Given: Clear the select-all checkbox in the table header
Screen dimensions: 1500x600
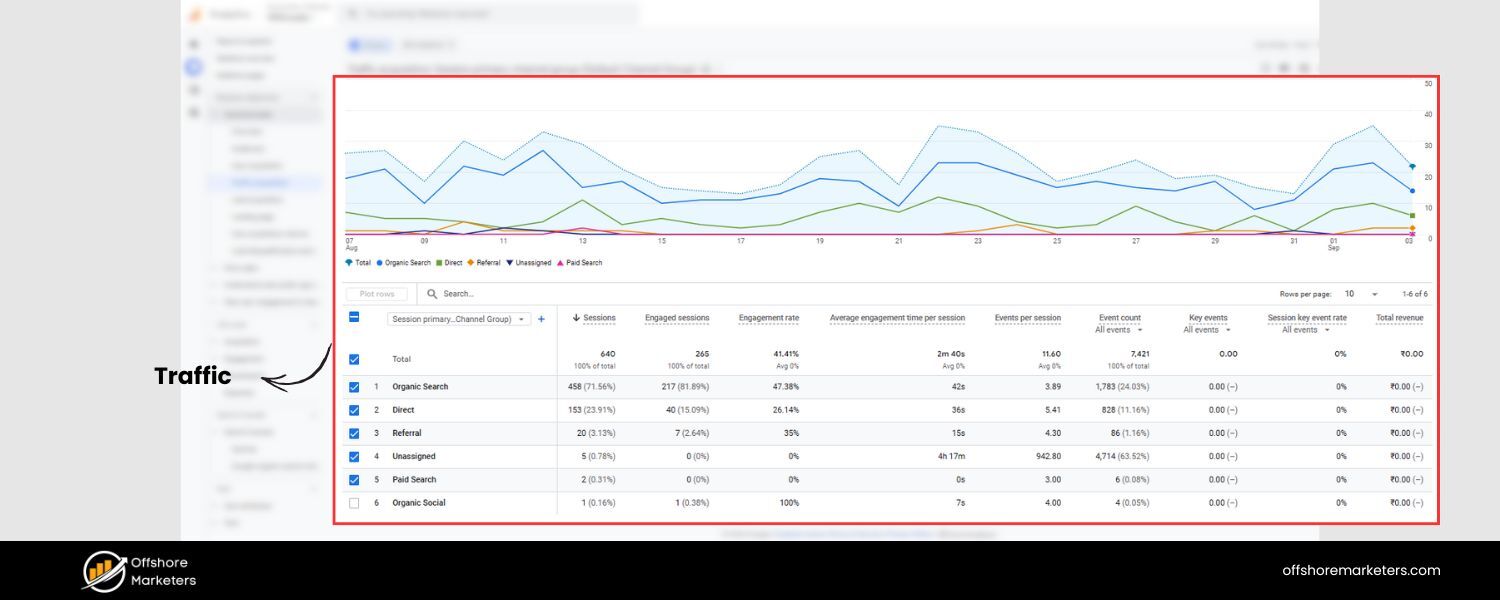Looking at the screenshot, I should tap(353, 316).
